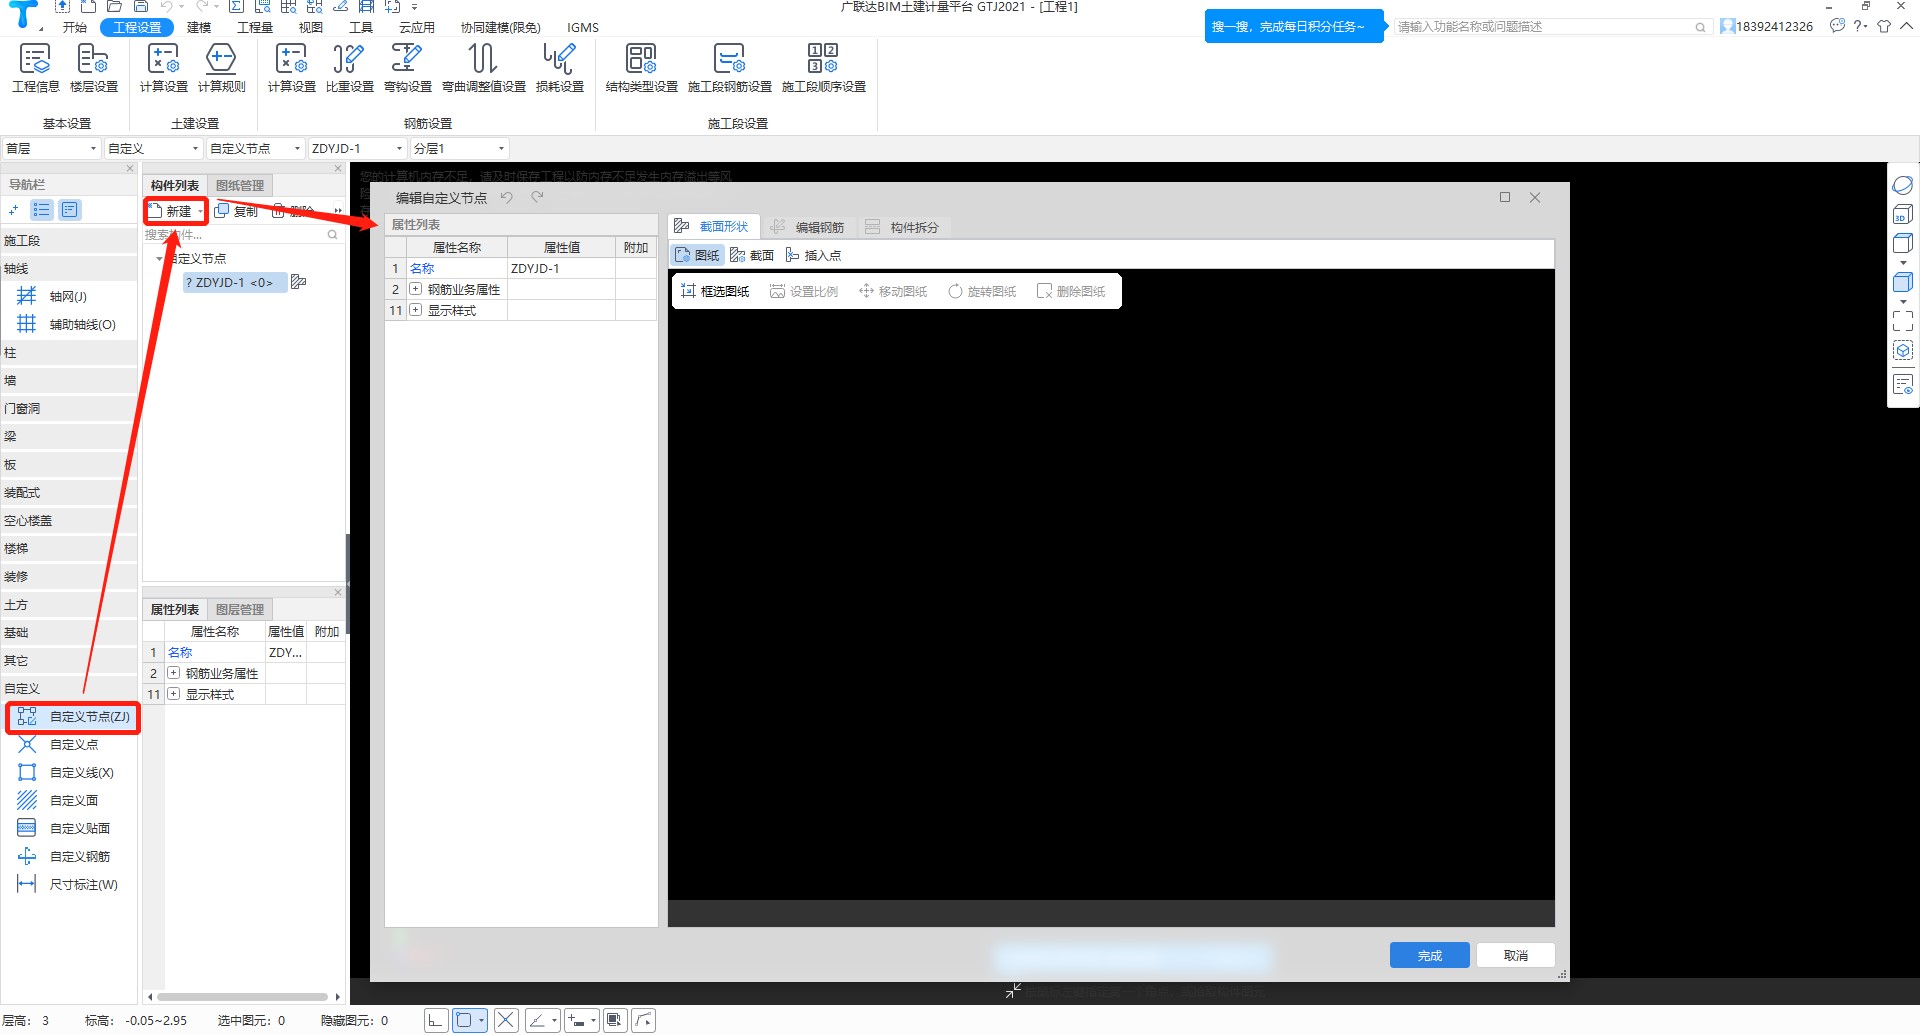Toggle the navigation bar panel view icon
1920x1035 pixels.
click(x=69, y=210)
